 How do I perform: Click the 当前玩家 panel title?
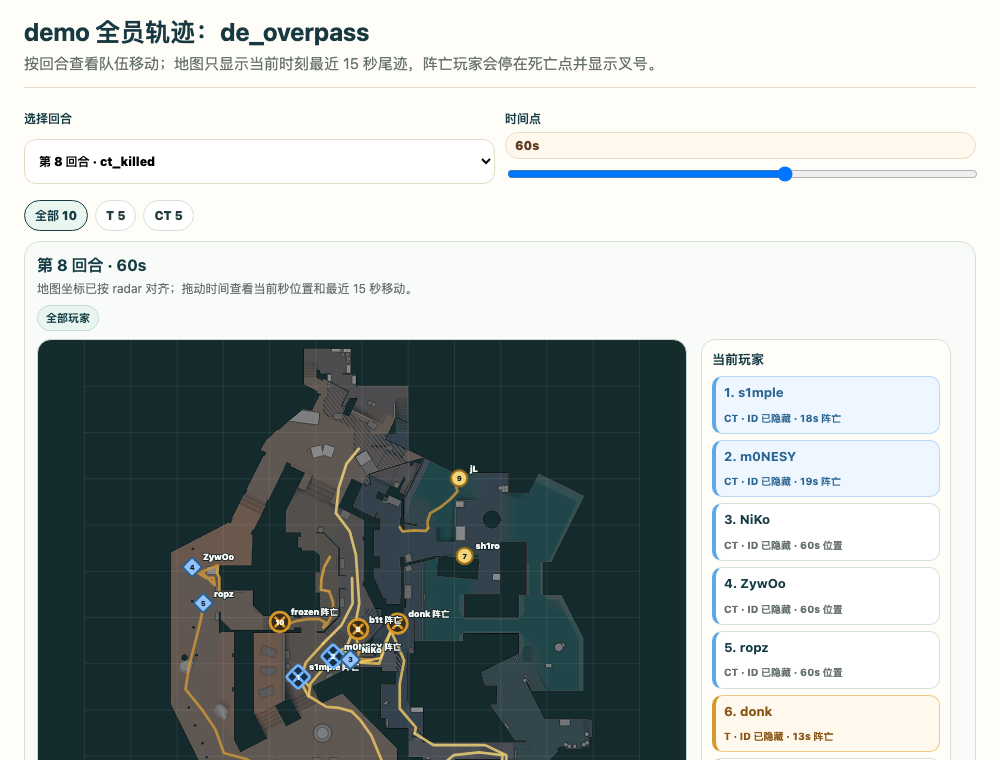(x=738, y=360)
